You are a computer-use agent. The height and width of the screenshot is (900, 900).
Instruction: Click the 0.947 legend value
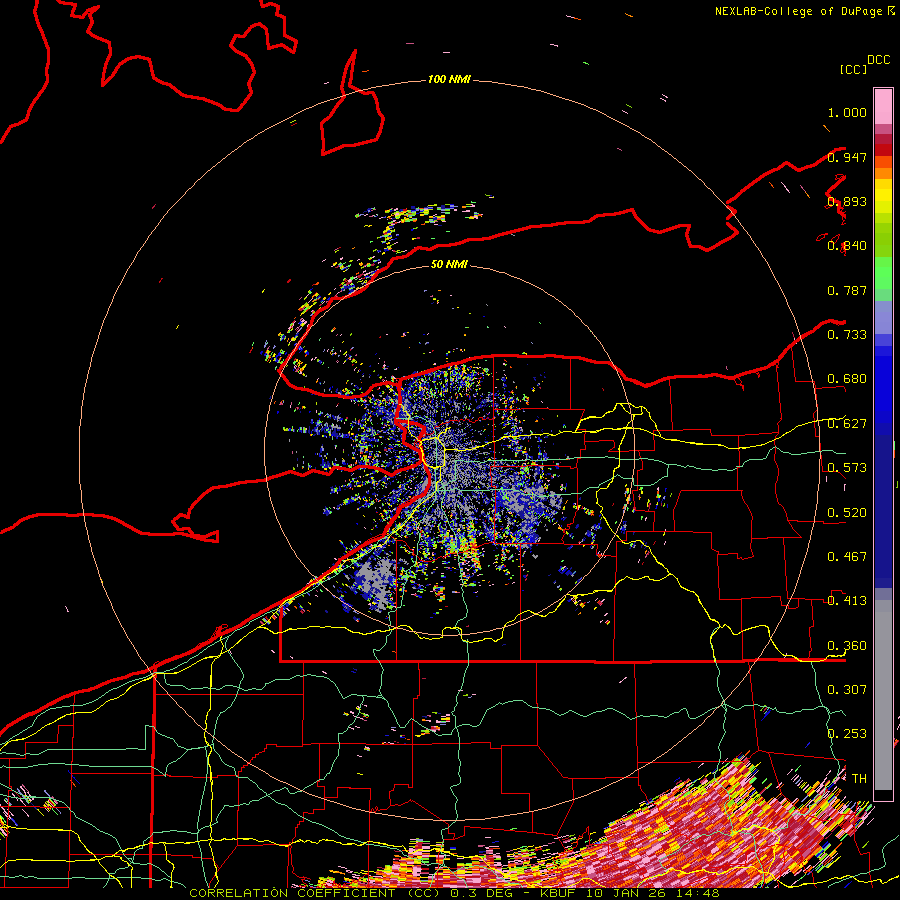[847, 157]
